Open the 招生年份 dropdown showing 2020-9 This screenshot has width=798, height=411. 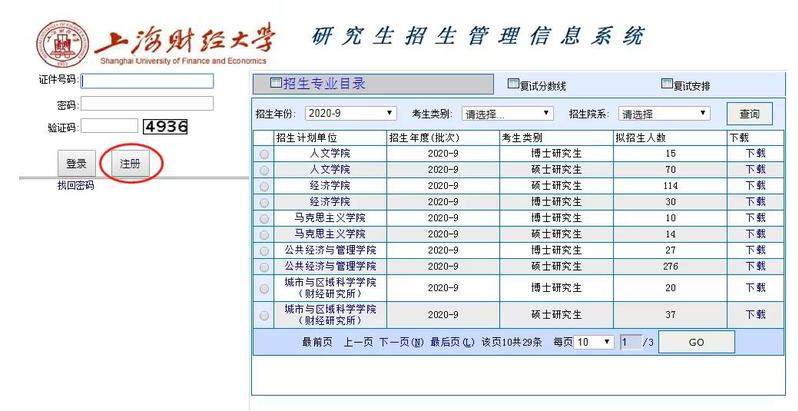click(349, 114)
